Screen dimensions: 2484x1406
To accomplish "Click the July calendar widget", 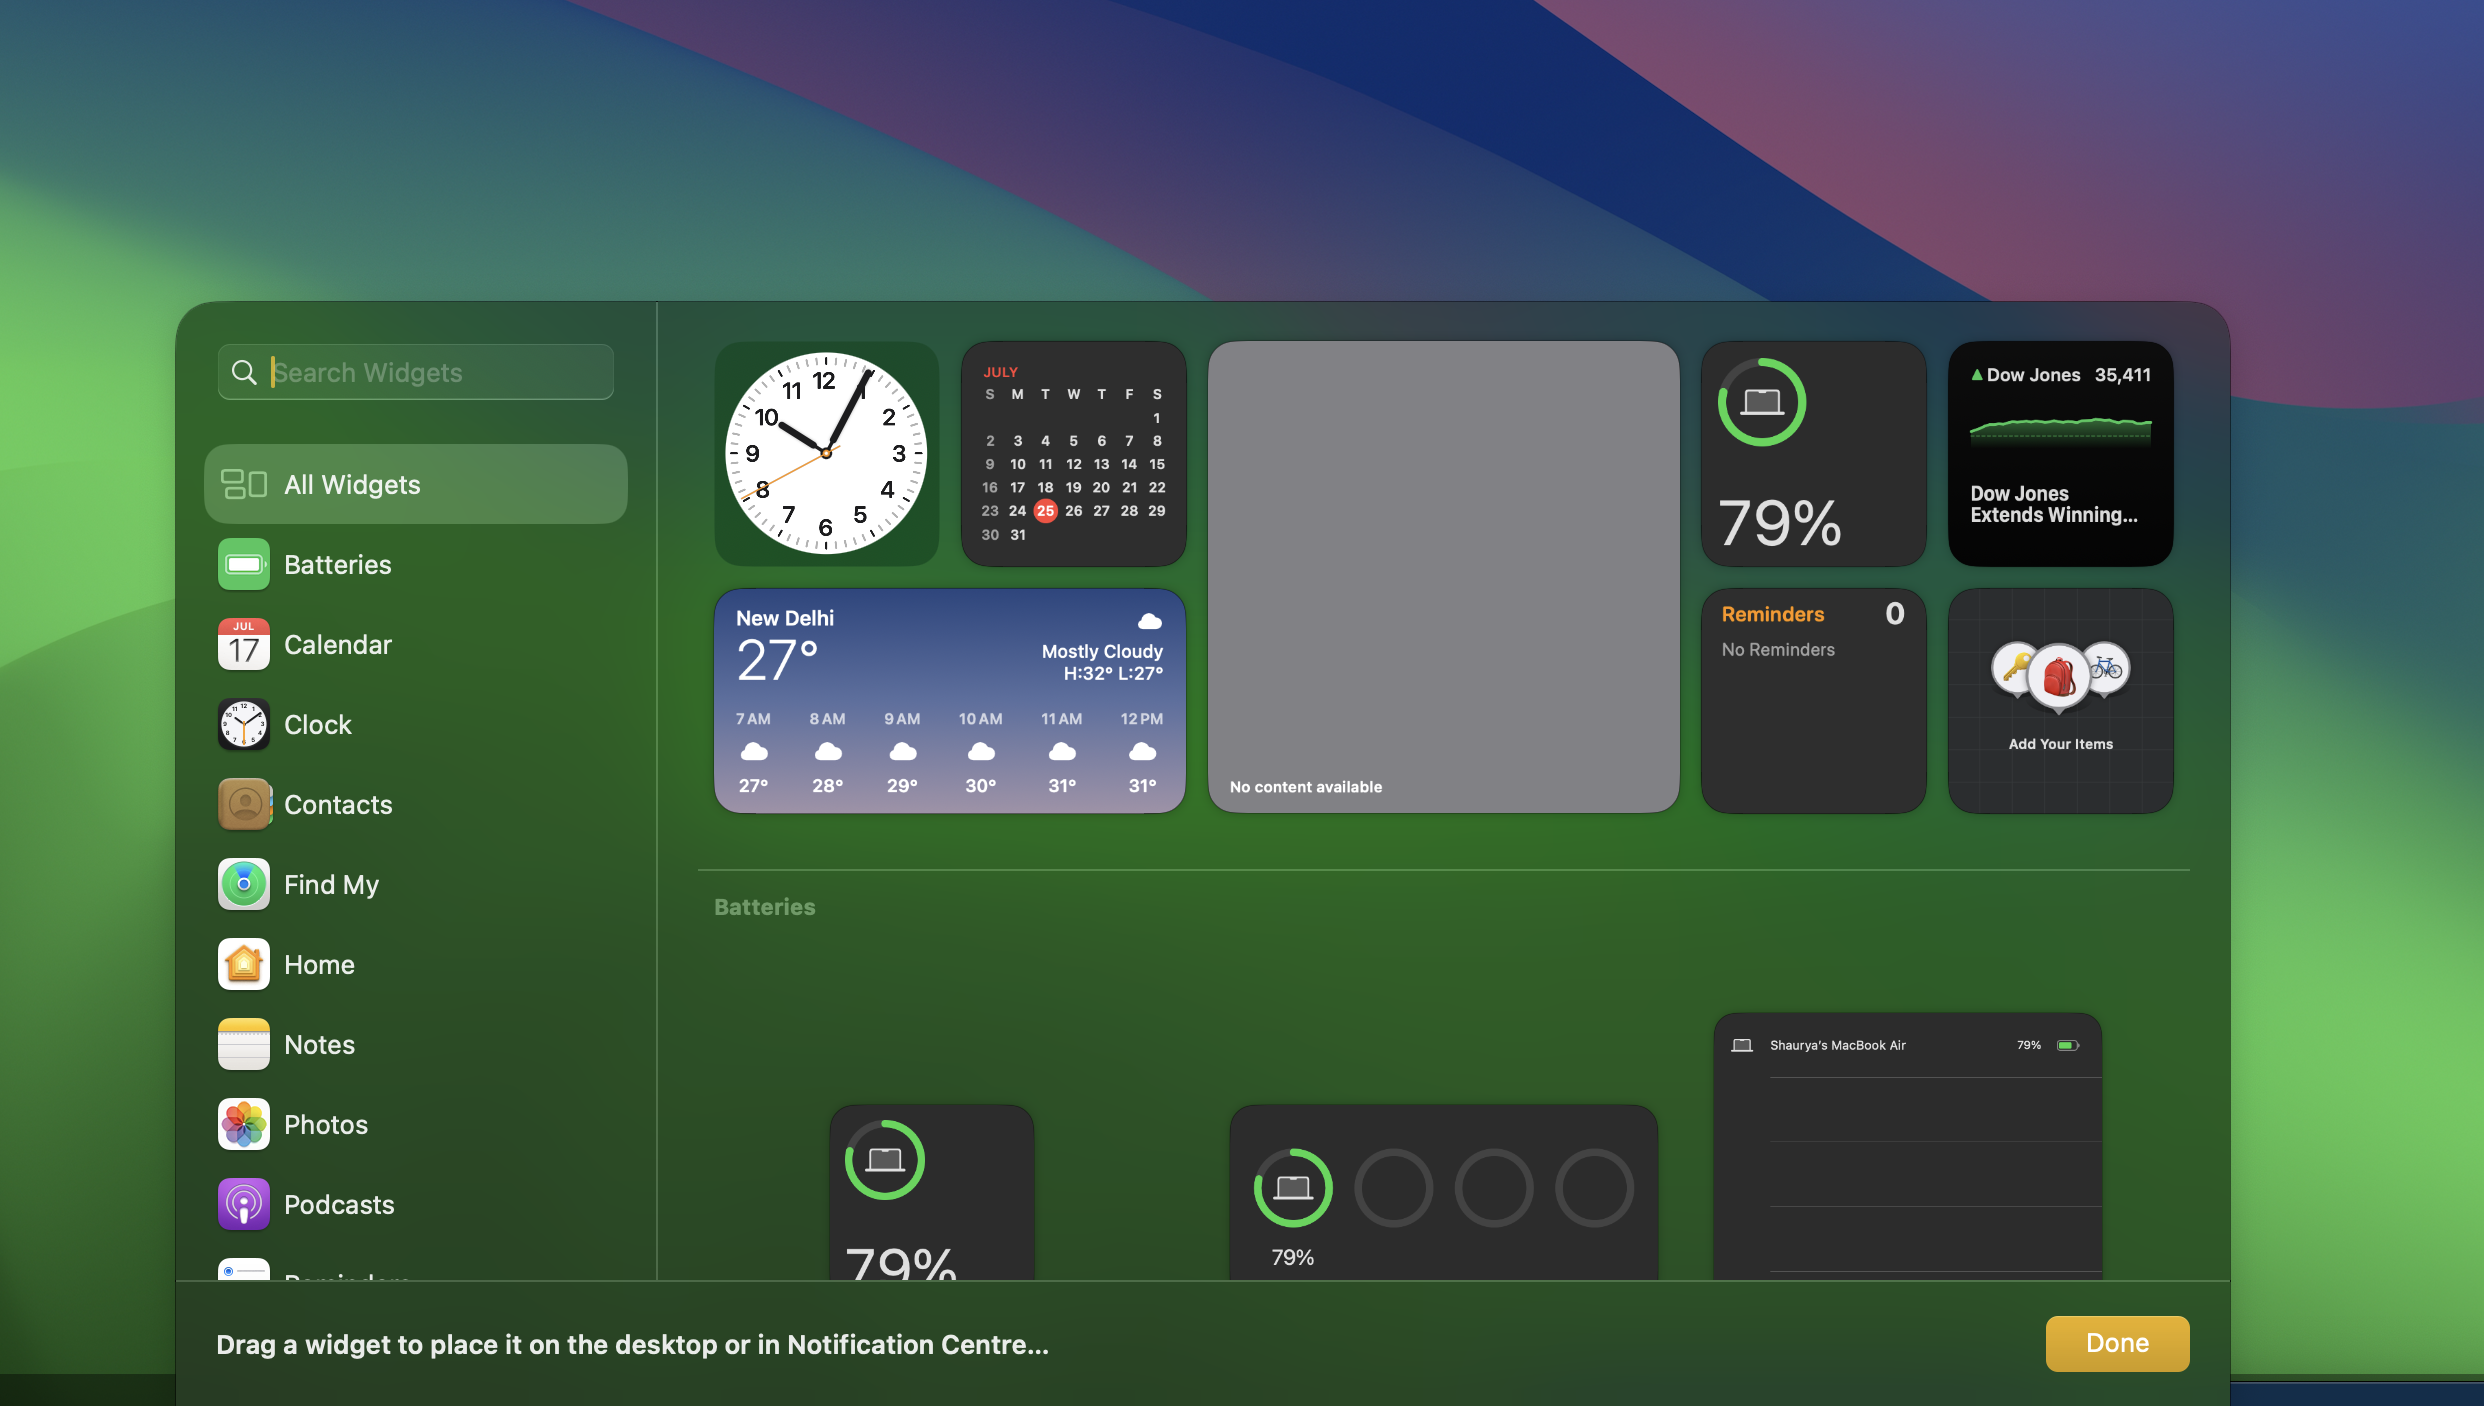I will 1073,454.
